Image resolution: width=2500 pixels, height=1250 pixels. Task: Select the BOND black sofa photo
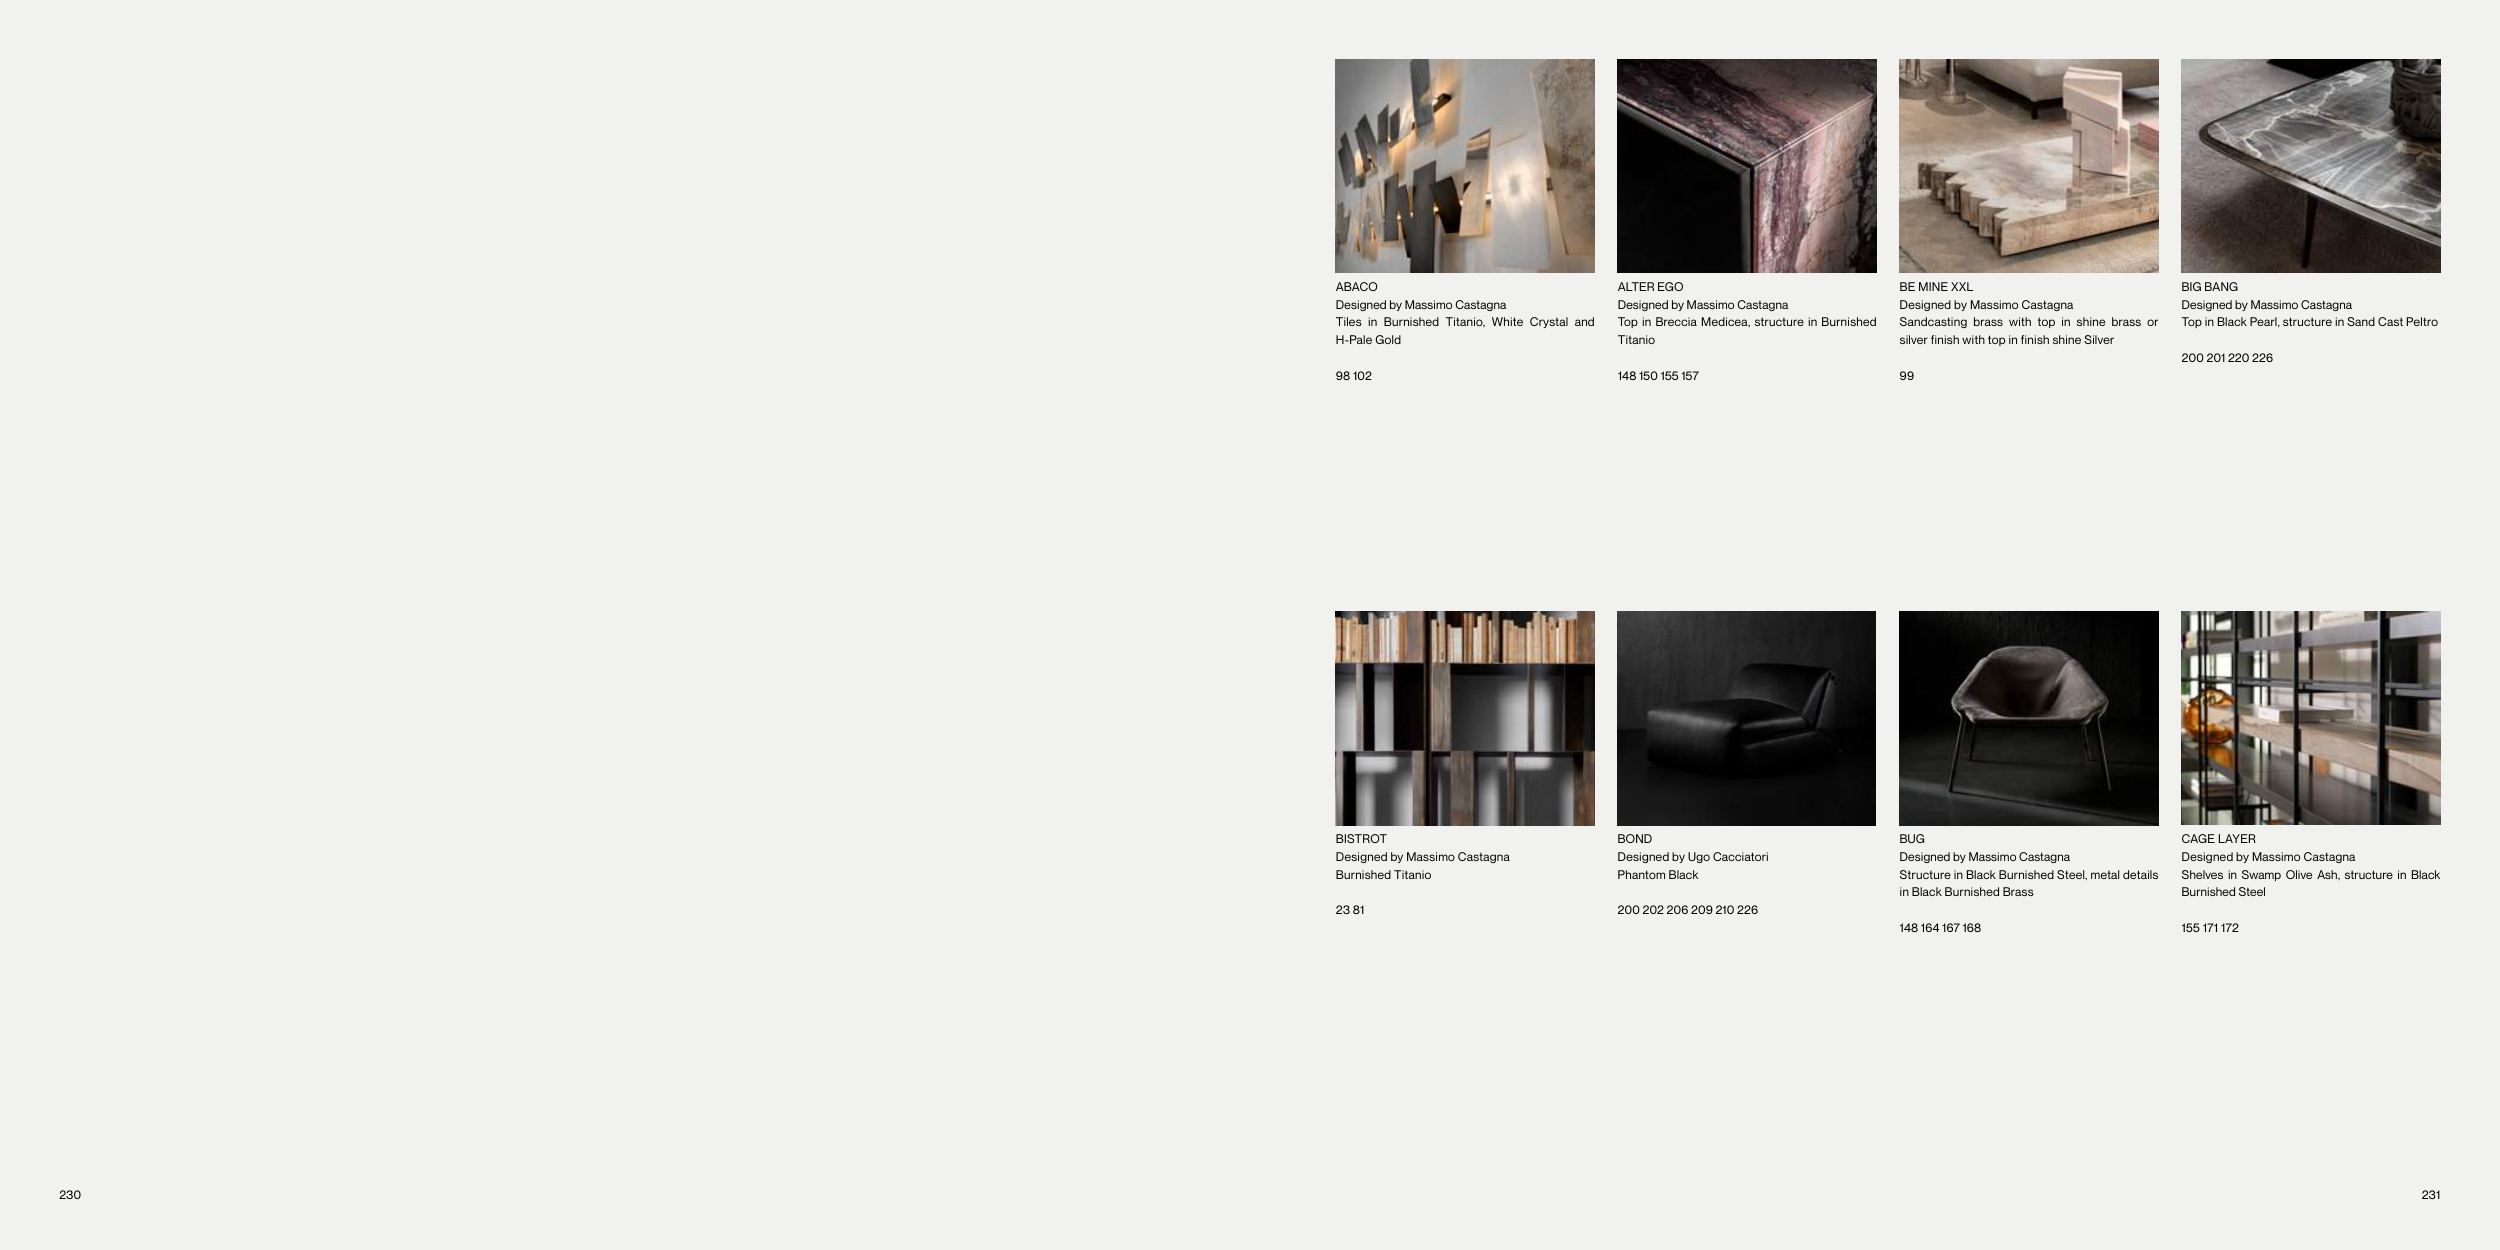1746,718
